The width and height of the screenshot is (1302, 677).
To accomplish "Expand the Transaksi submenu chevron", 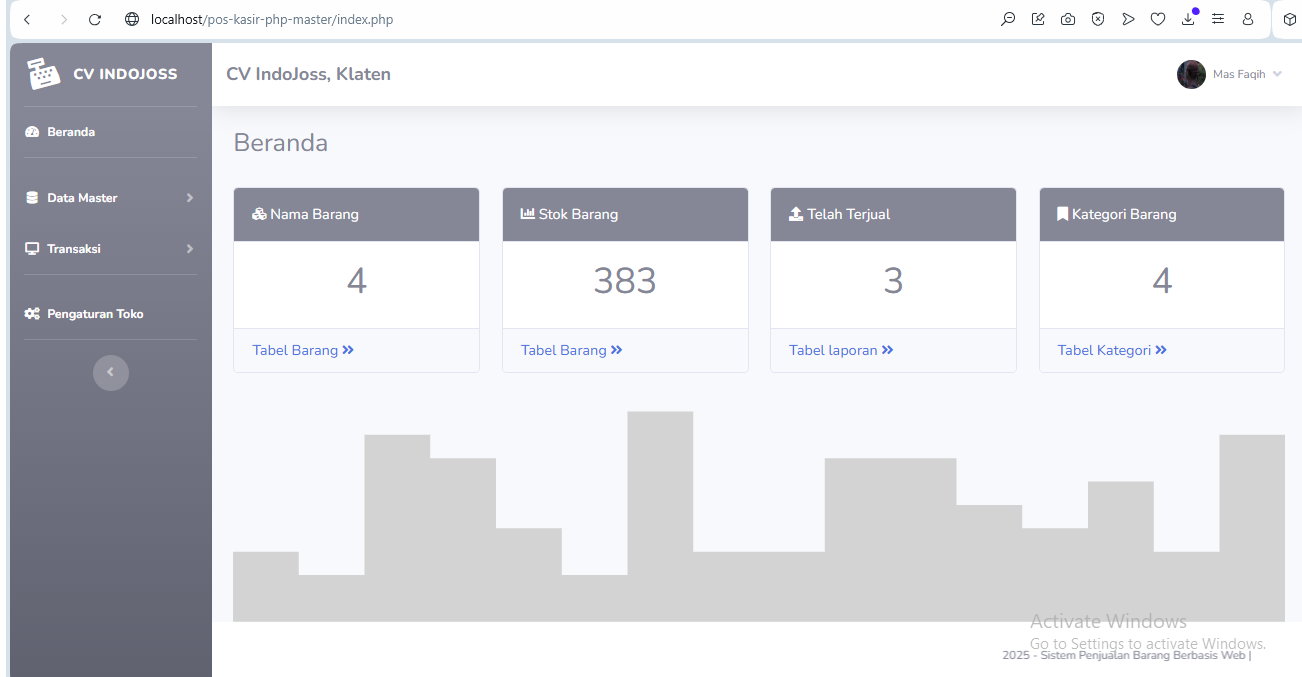I will click(x=189, y=249).
